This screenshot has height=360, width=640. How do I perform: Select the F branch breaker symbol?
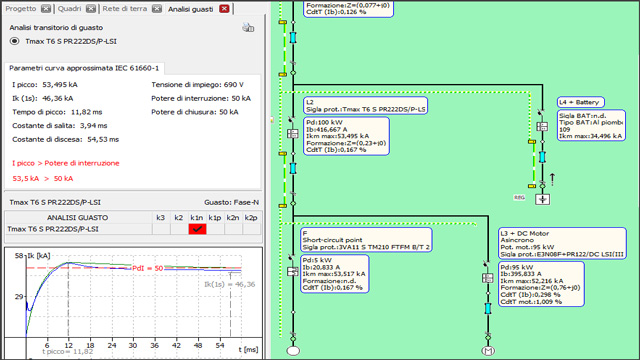coord(293,271)
